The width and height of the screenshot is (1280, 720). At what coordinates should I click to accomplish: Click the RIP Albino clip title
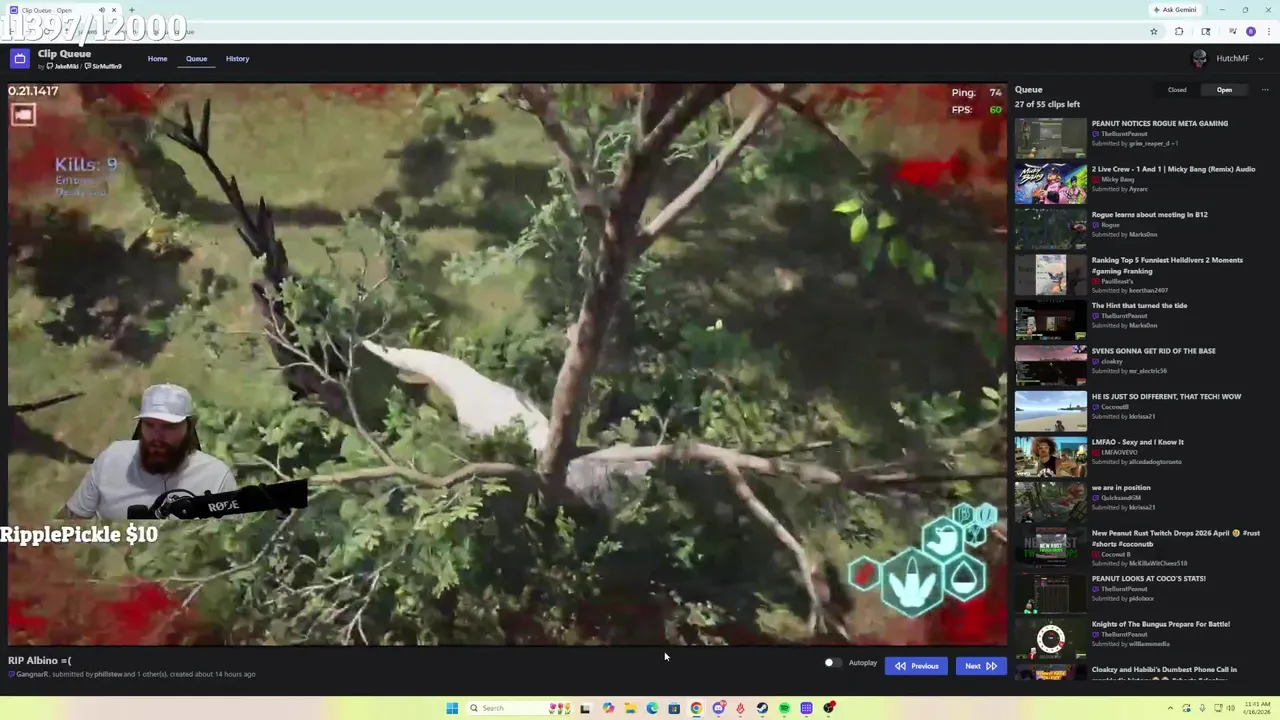(x=40, y=660)
